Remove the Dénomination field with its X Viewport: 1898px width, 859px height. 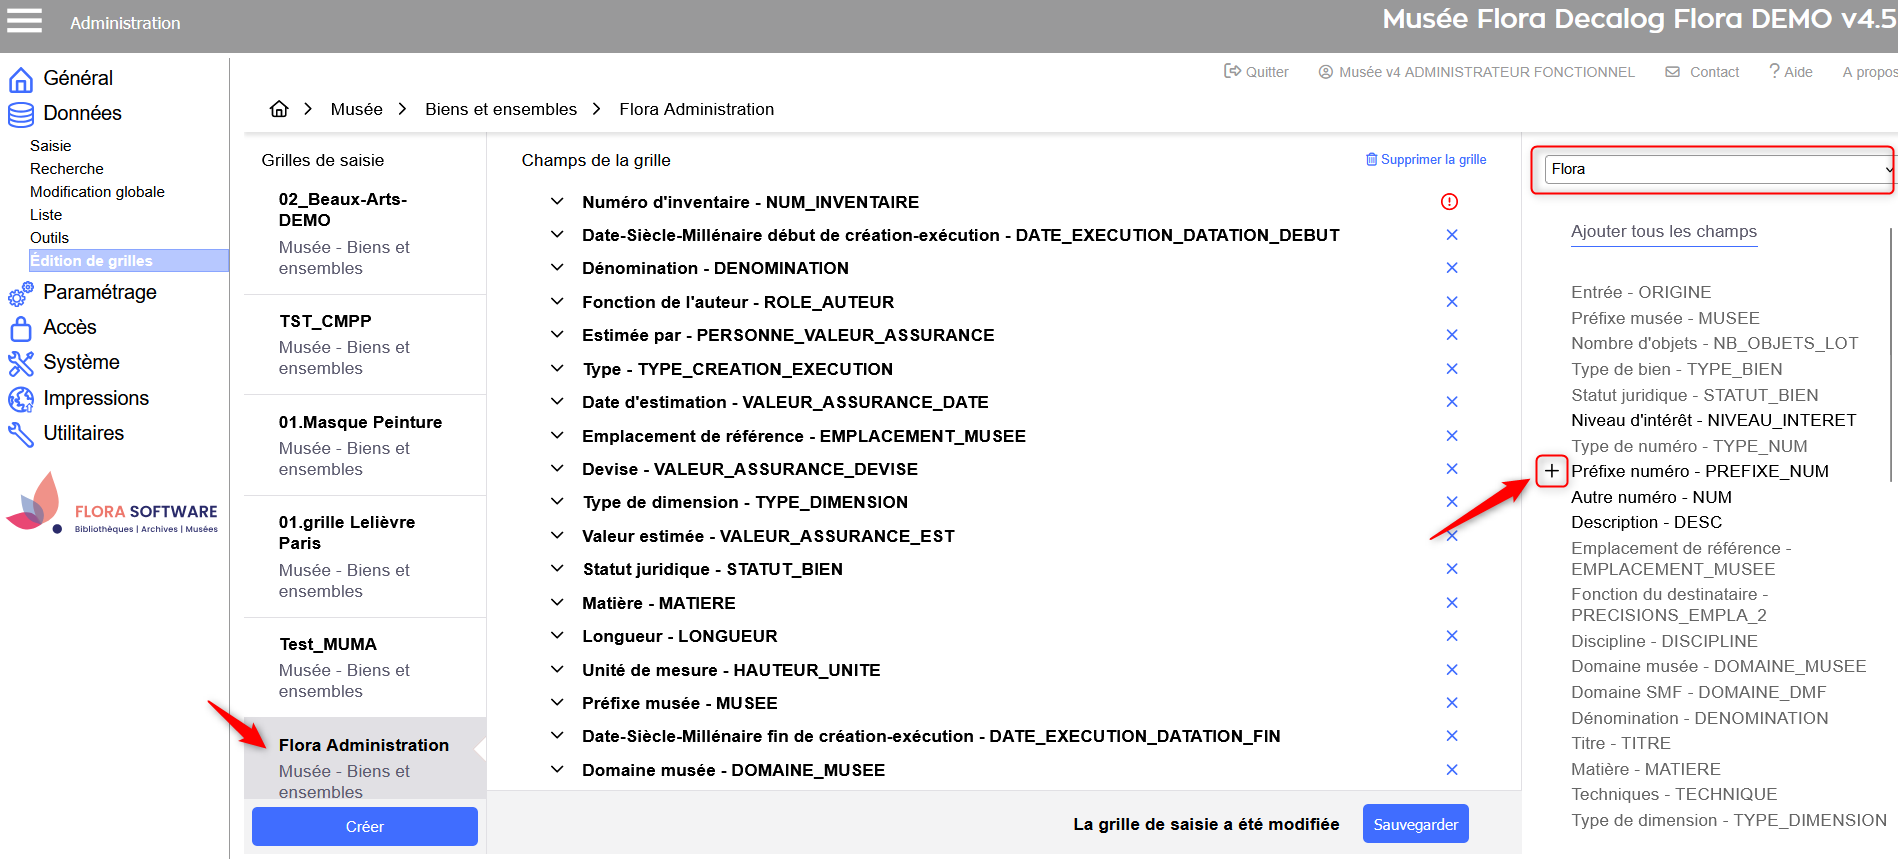[1452, 268]
